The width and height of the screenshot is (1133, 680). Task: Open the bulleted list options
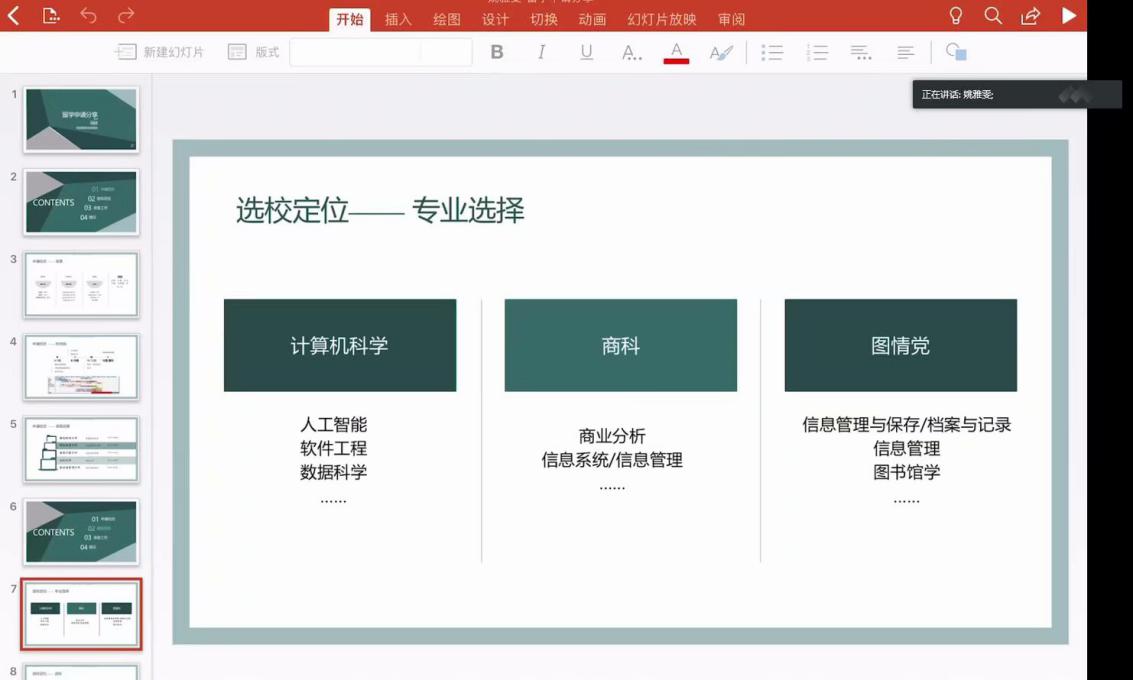point(772,52)
